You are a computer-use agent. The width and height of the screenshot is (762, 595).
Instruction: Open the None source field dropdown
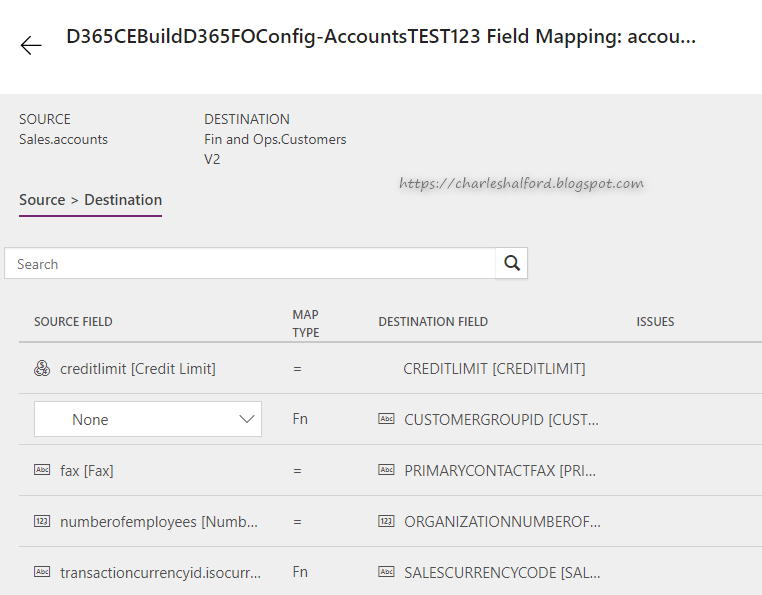148,419
